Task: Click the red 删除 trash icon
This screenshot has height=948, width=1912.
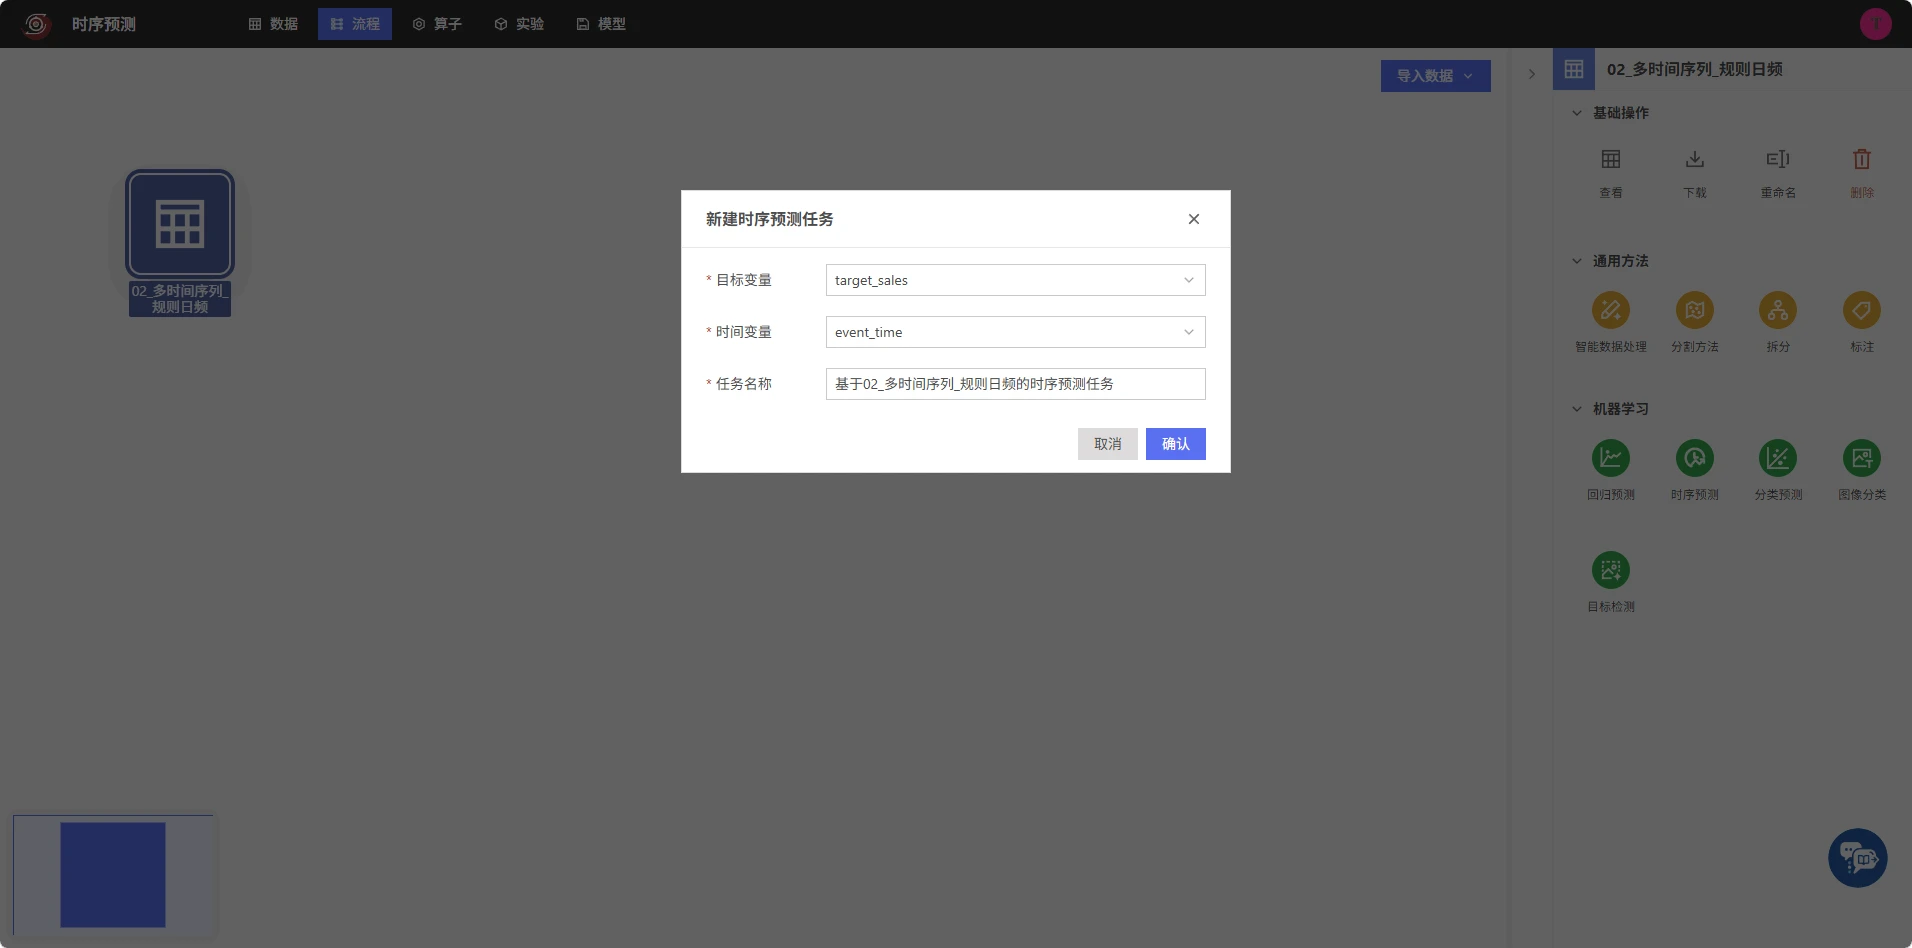Action: click(1861, 159)
